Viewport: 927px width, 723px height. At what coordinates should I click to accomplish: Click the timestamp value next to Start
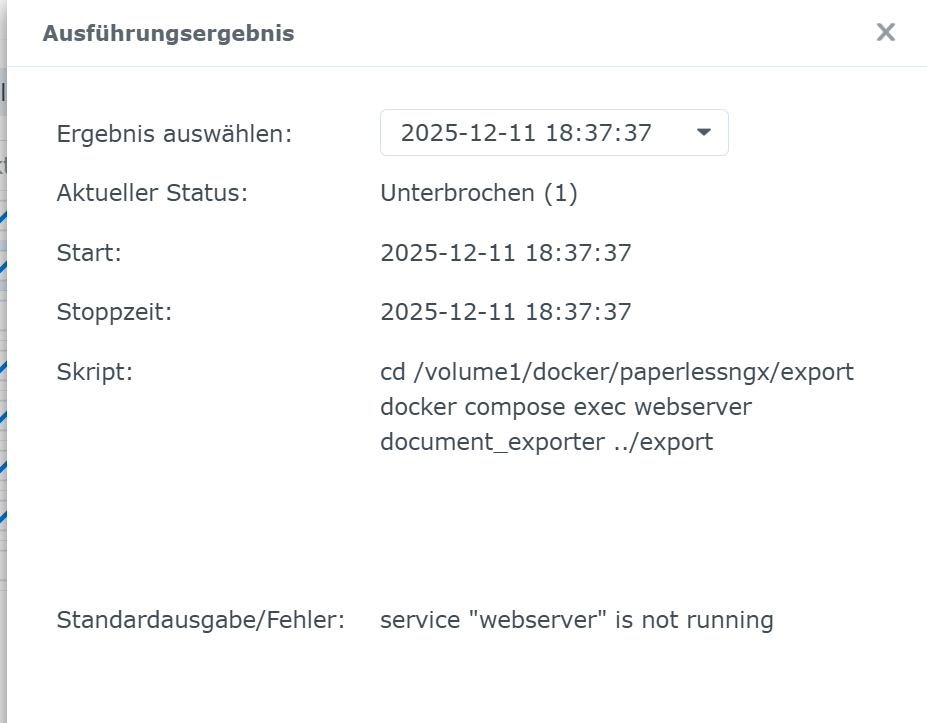[x=506, y=253]
